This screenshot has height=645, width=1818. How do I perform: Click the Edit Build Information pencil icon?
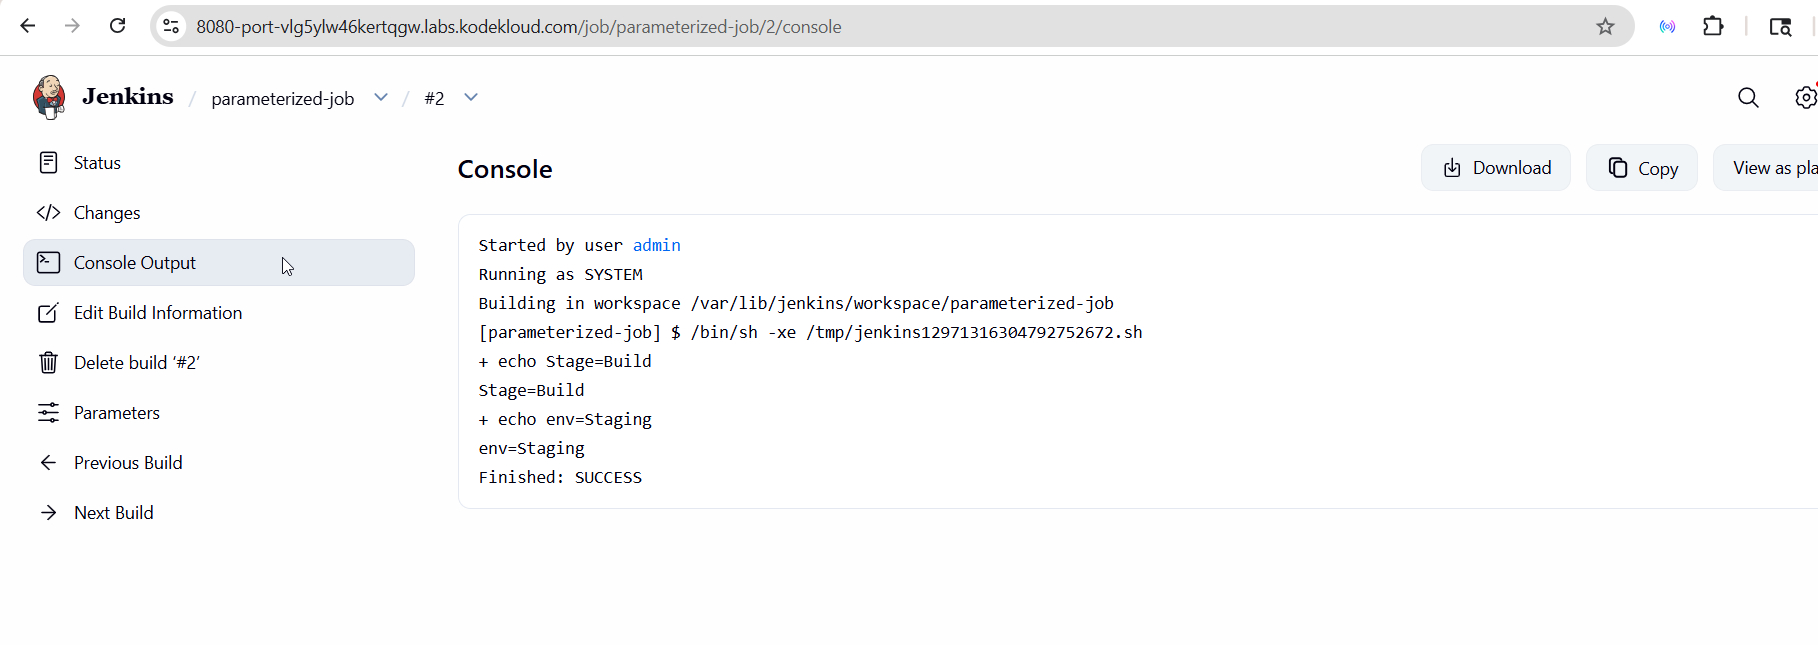48,313
